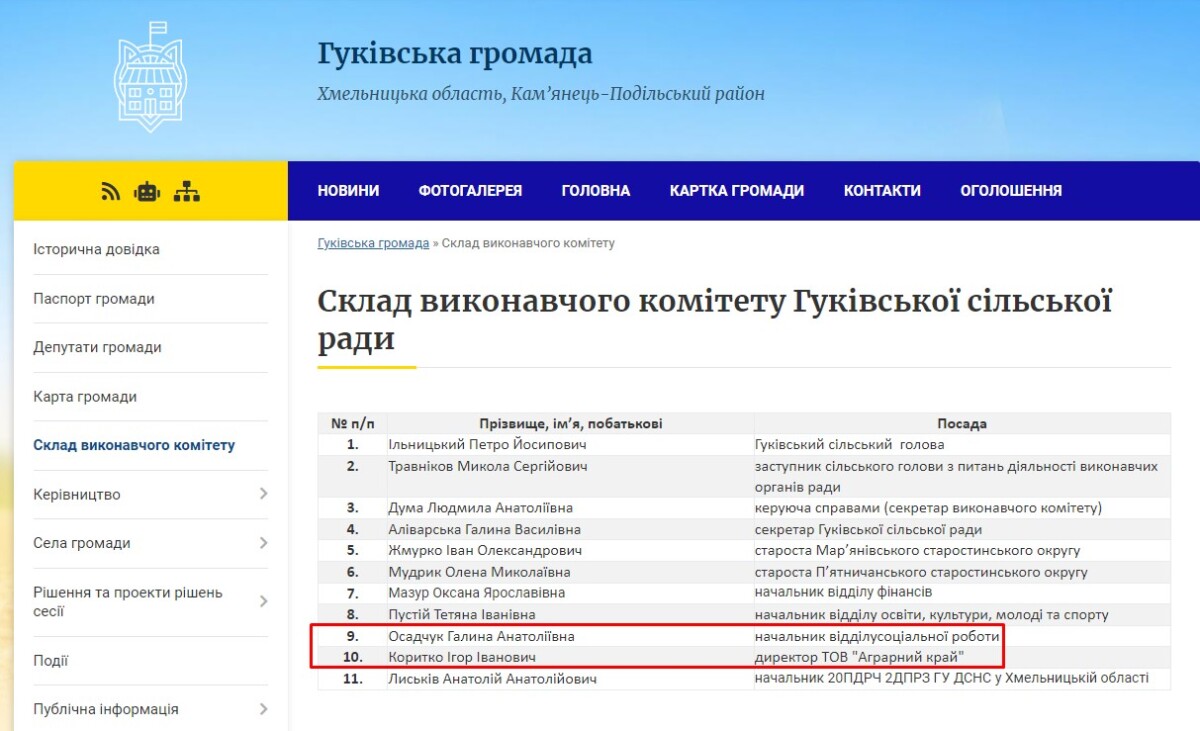The image size is (1200, 731).
Task: Select Контакти in the top menu
Action: click(x=881, y=191)
